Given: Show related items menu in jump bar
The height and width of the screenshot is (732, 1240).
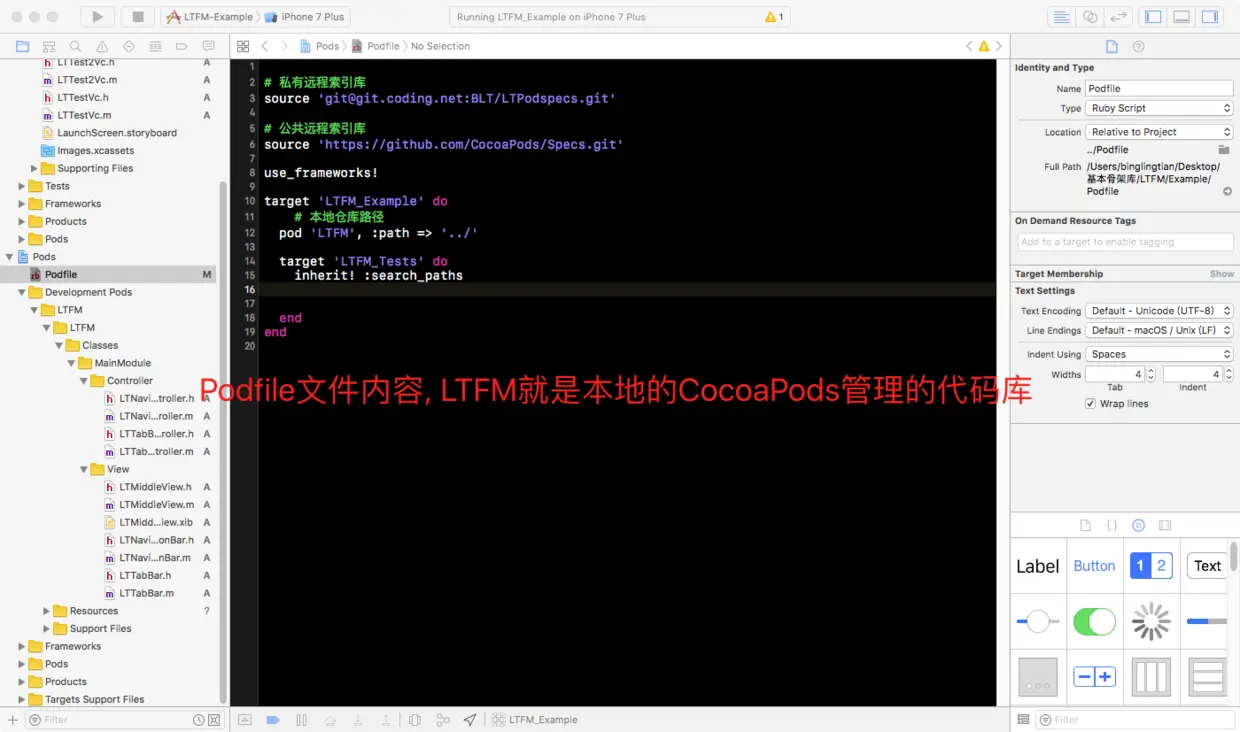Looking at the screenshot, I should [242, 46].
